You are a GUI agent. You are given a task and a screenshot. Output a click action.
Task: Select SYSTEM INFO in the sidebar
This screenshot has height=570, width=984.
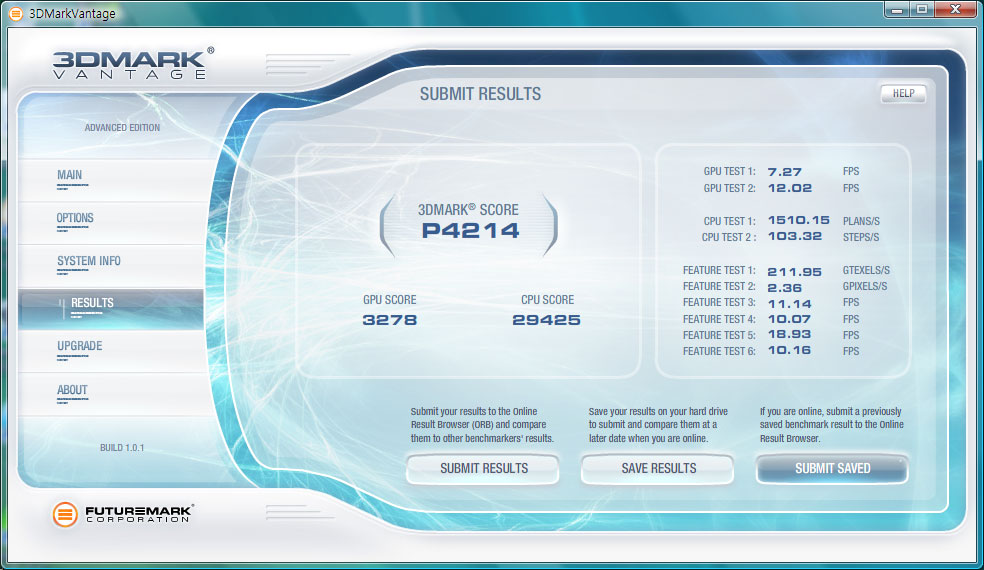(x=88, y=262)
